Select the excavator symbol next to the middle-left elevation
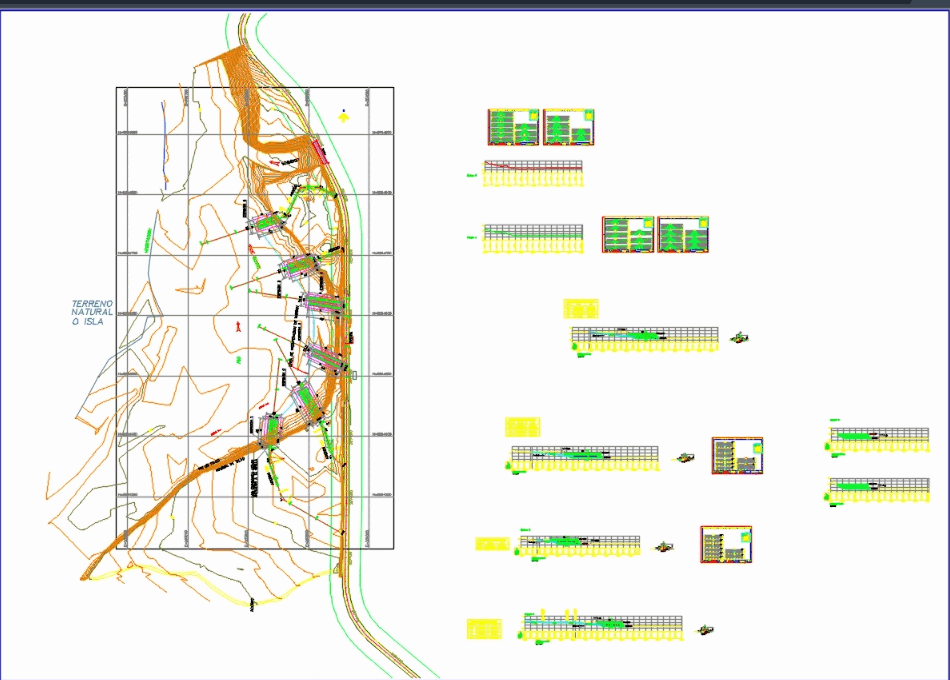Image resolution: width=950 pixels, height=680 pixels. [686, 457]
